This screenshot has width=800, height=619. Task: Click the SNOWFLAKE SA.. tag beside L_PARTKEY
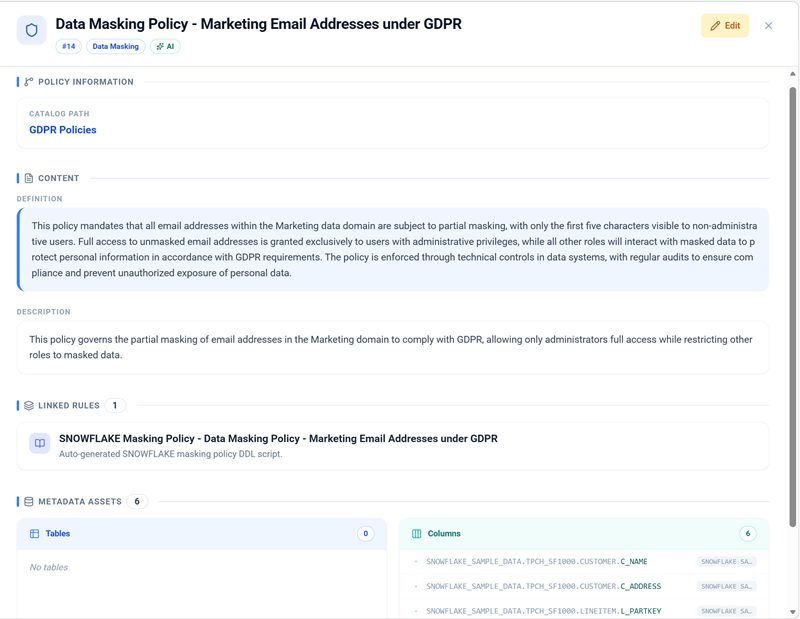[727, 611]
